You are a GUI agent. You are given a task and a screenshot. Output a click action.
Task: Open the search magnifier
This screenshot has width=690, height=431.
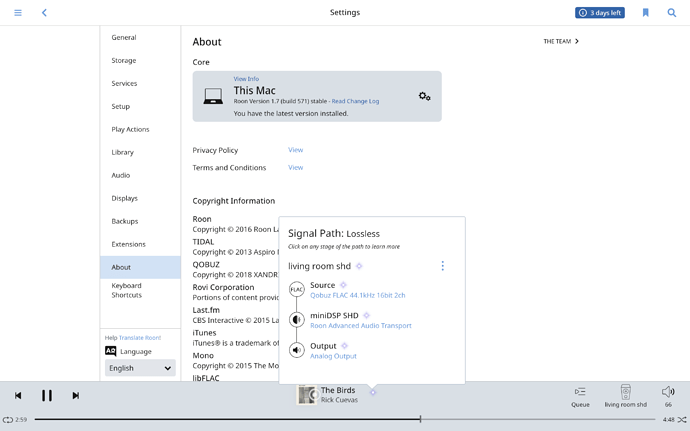pyautogui.click(x=672, y=13)
